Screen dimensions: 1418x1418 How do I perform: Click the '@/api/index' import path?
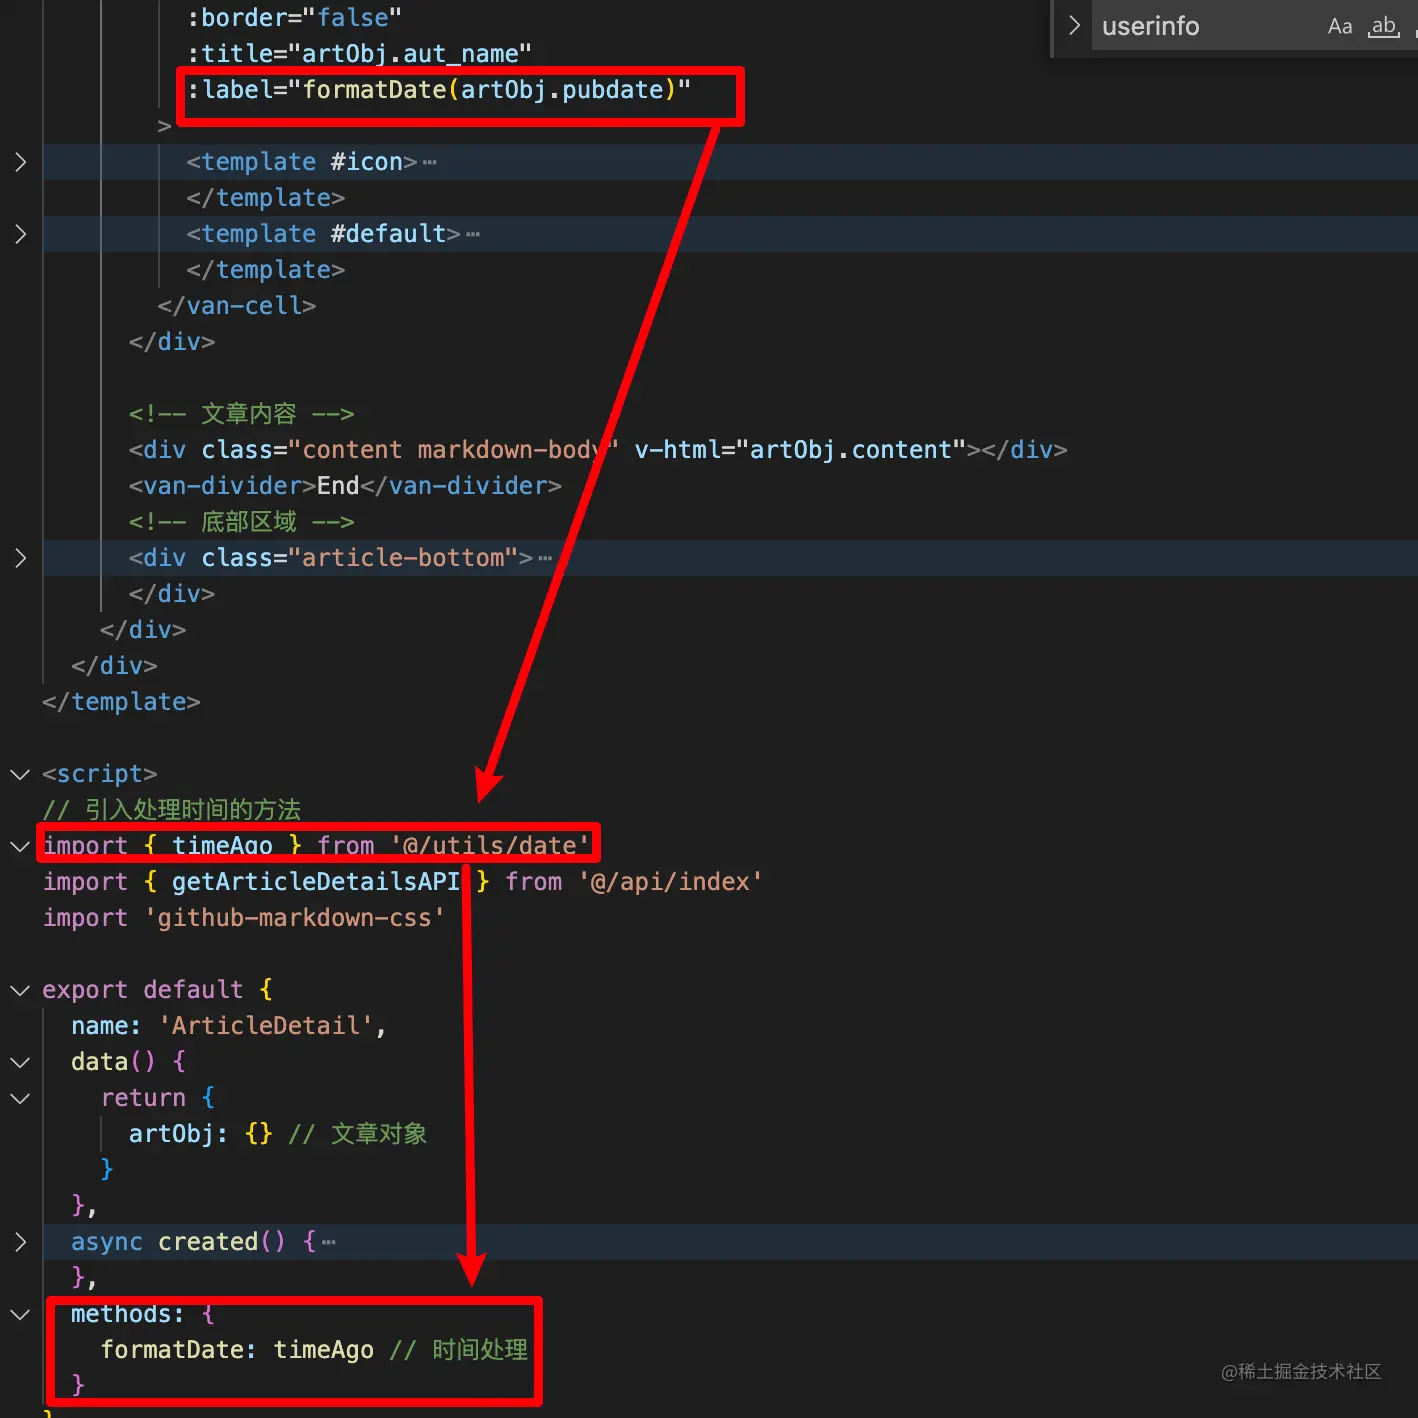point(670,882)
